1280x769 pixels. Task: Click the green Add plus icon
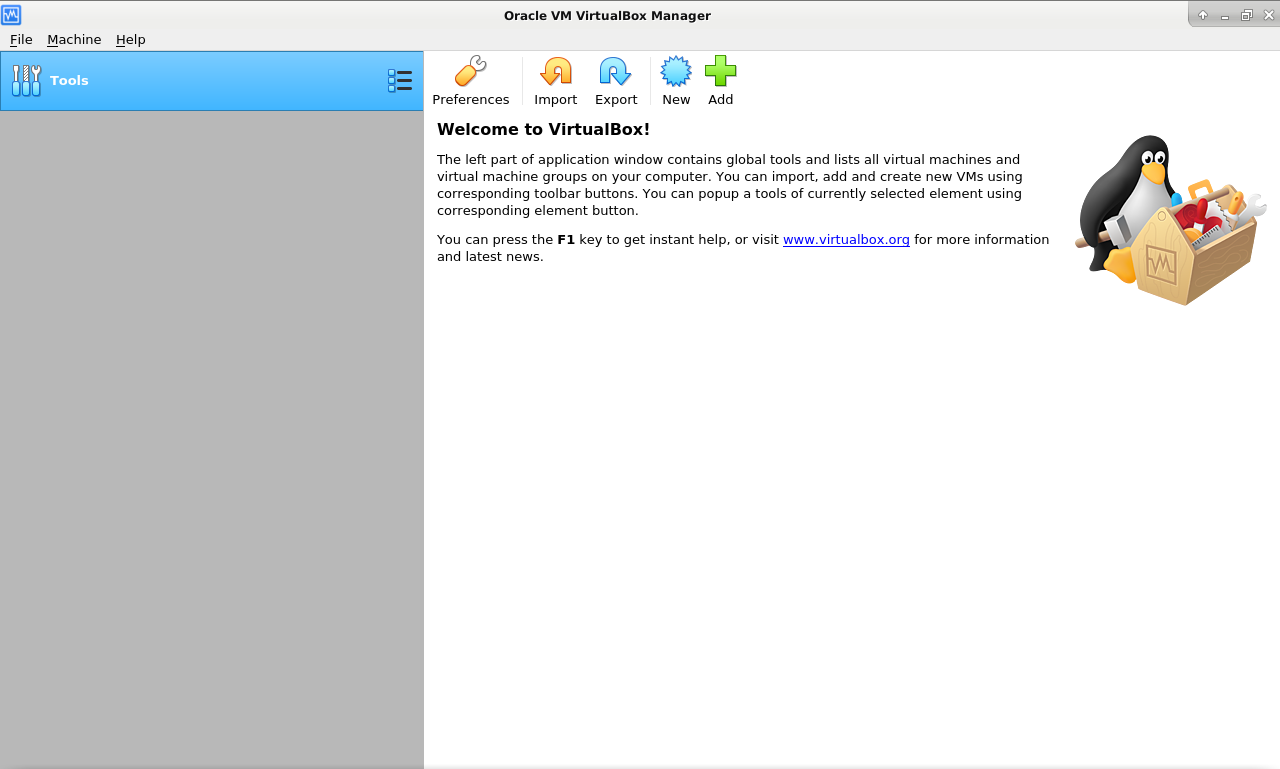(720, 72)
